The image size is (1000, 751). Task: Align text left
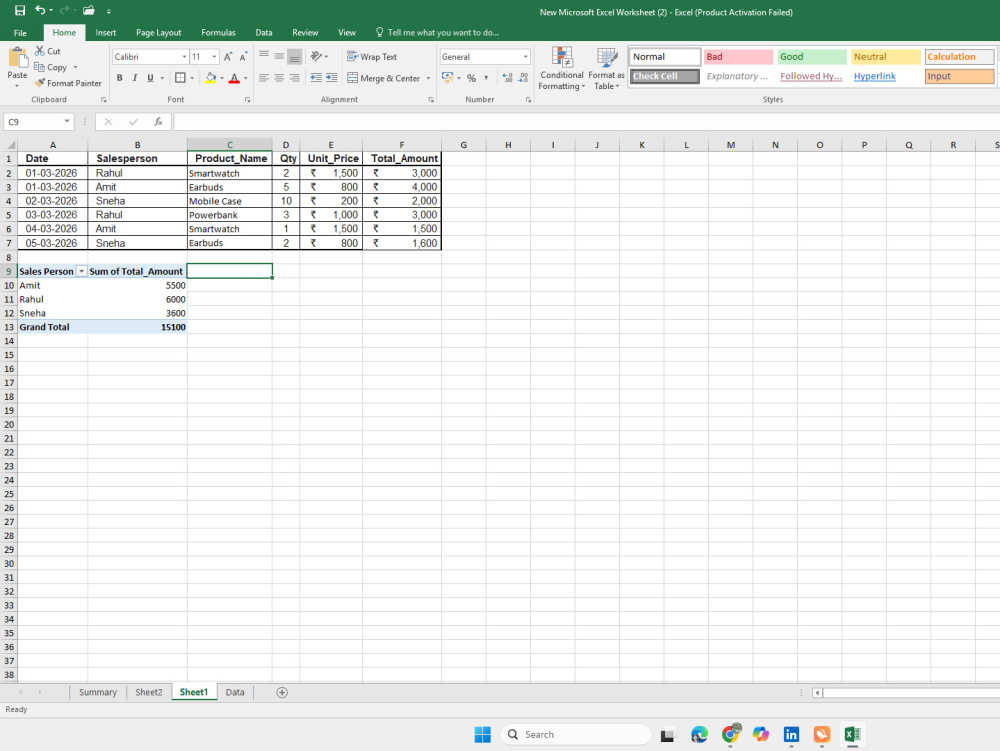pyautogui.click(x=264, y=78)
